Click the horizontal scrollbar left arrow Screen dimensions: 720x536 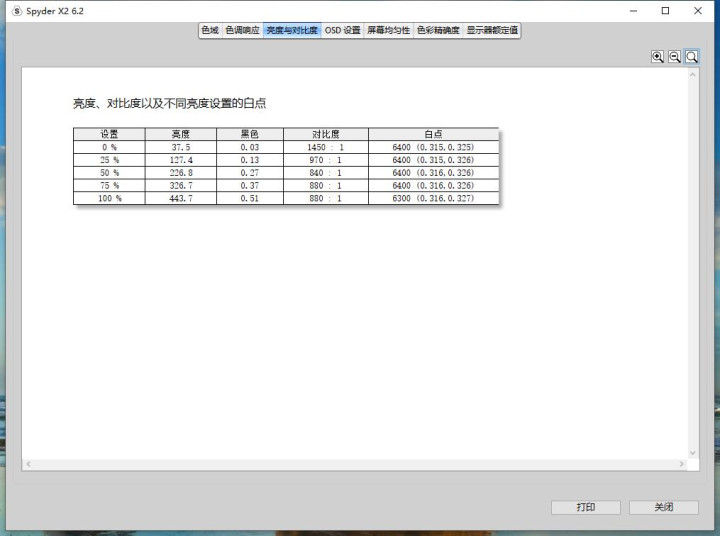28,464
